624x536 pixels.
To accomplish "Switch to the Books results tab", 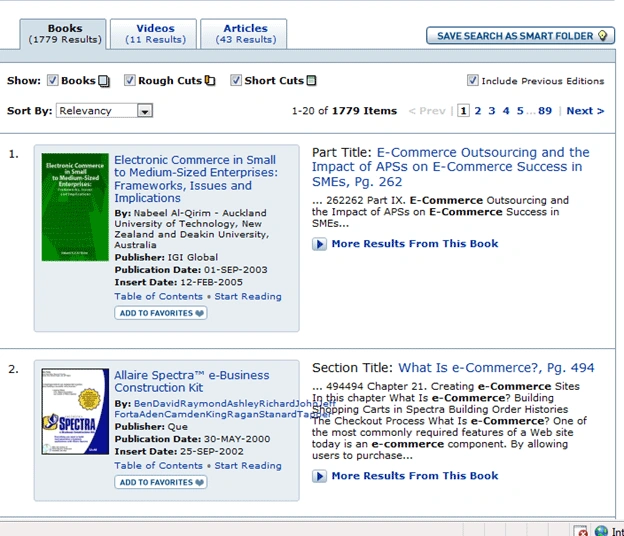I will pyautogui.click(x=63, y=34).
